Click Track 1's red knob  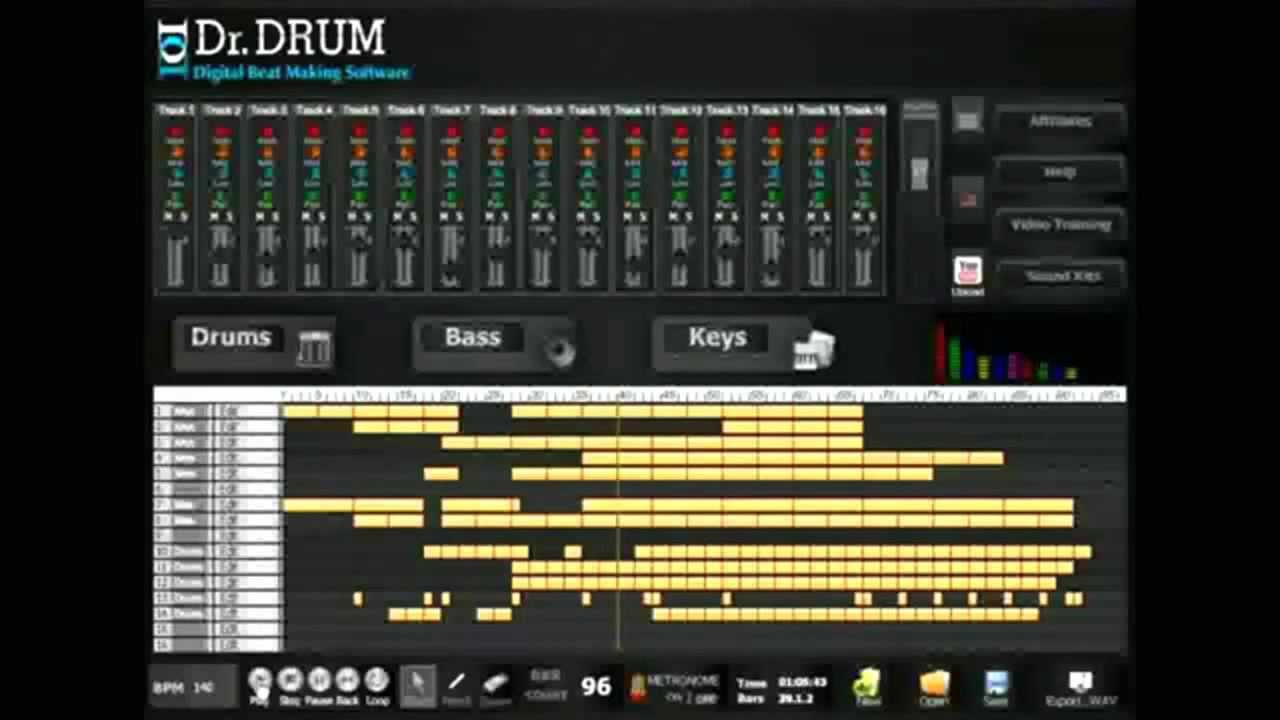coord(176,132)
